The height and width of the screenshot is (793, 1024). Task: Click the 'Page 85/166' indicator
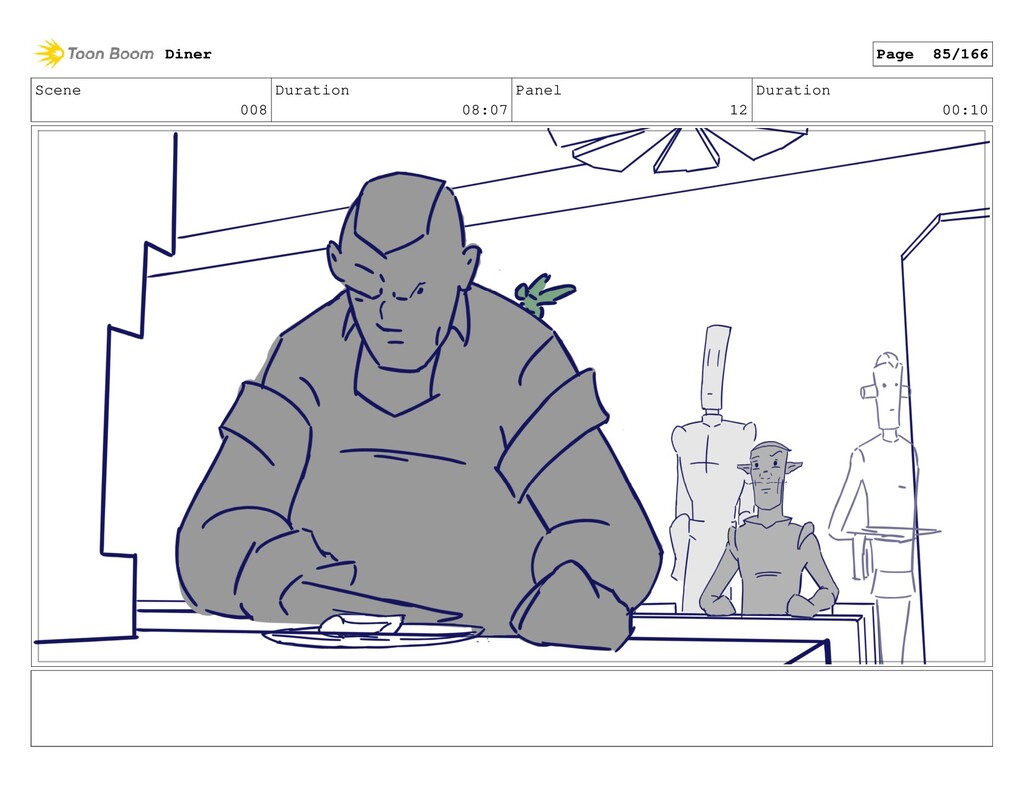tap(932, 54)
